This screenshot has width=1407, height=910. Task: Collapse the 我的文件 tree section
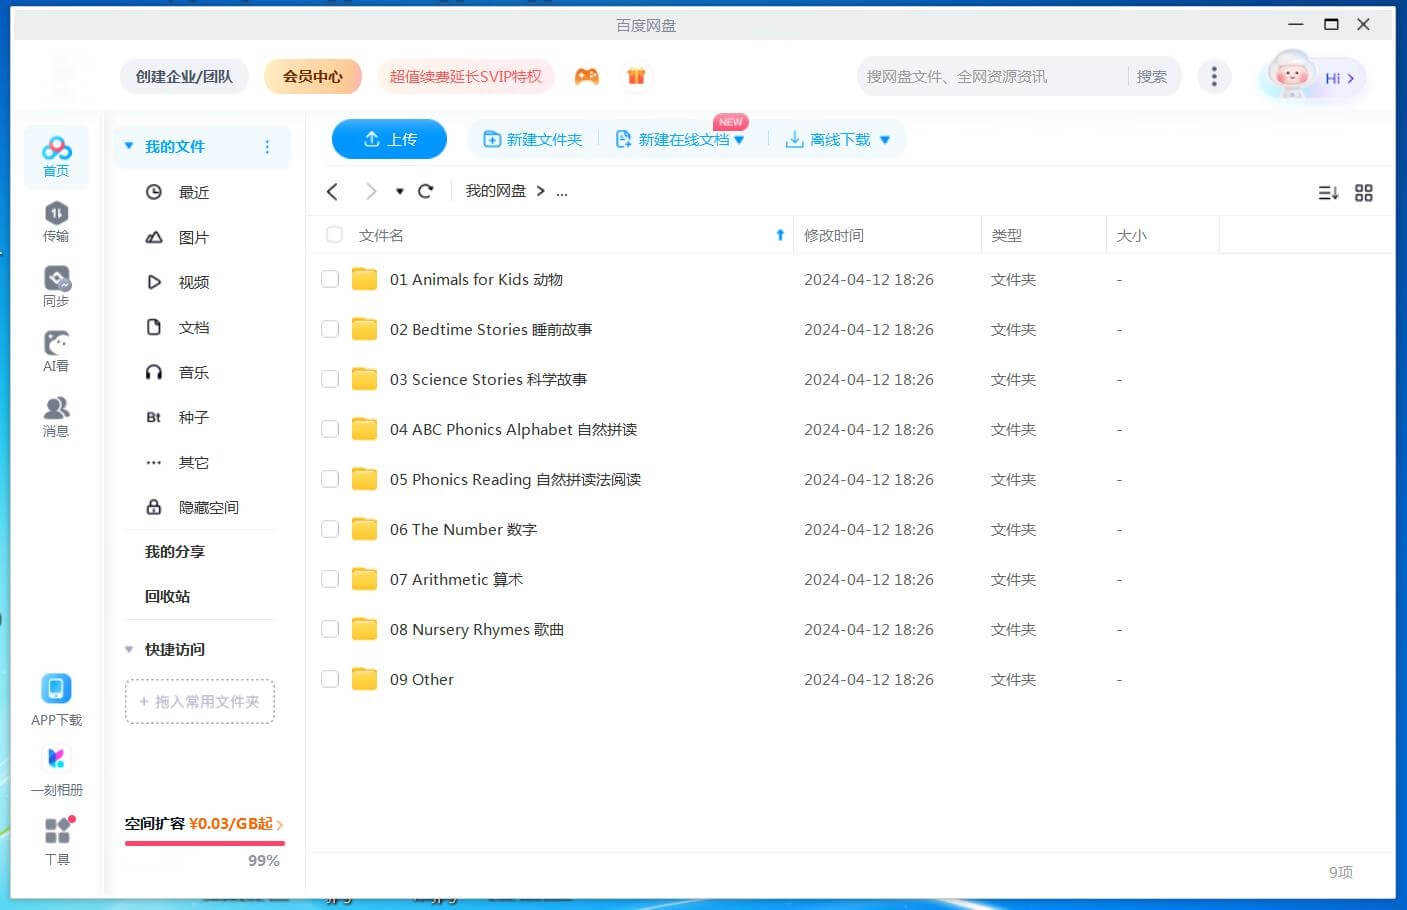click(129, 147)
